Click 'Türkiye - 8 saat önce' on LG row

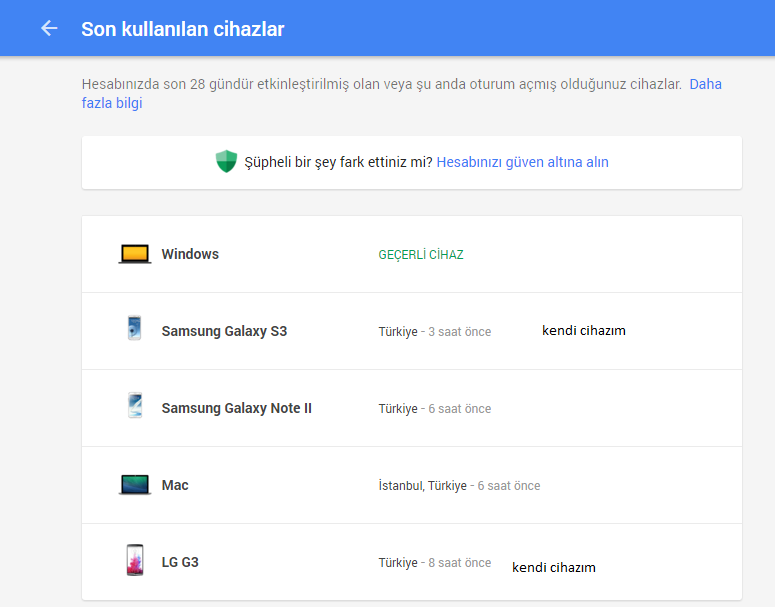pyautogui.click(x=435, y=563)
